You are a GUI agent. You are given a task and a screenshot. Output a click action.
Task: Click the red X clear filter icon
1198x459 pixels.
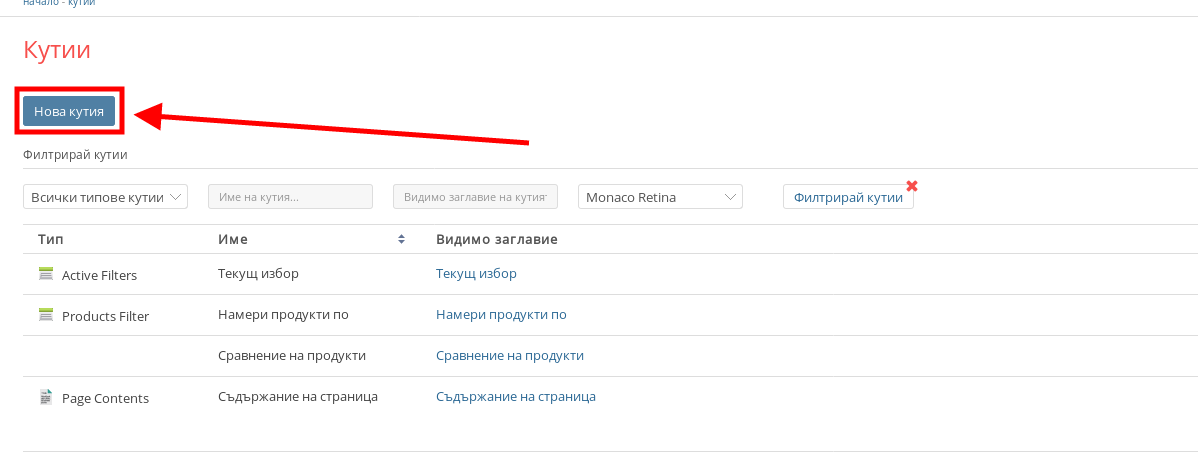coord(911,185)
